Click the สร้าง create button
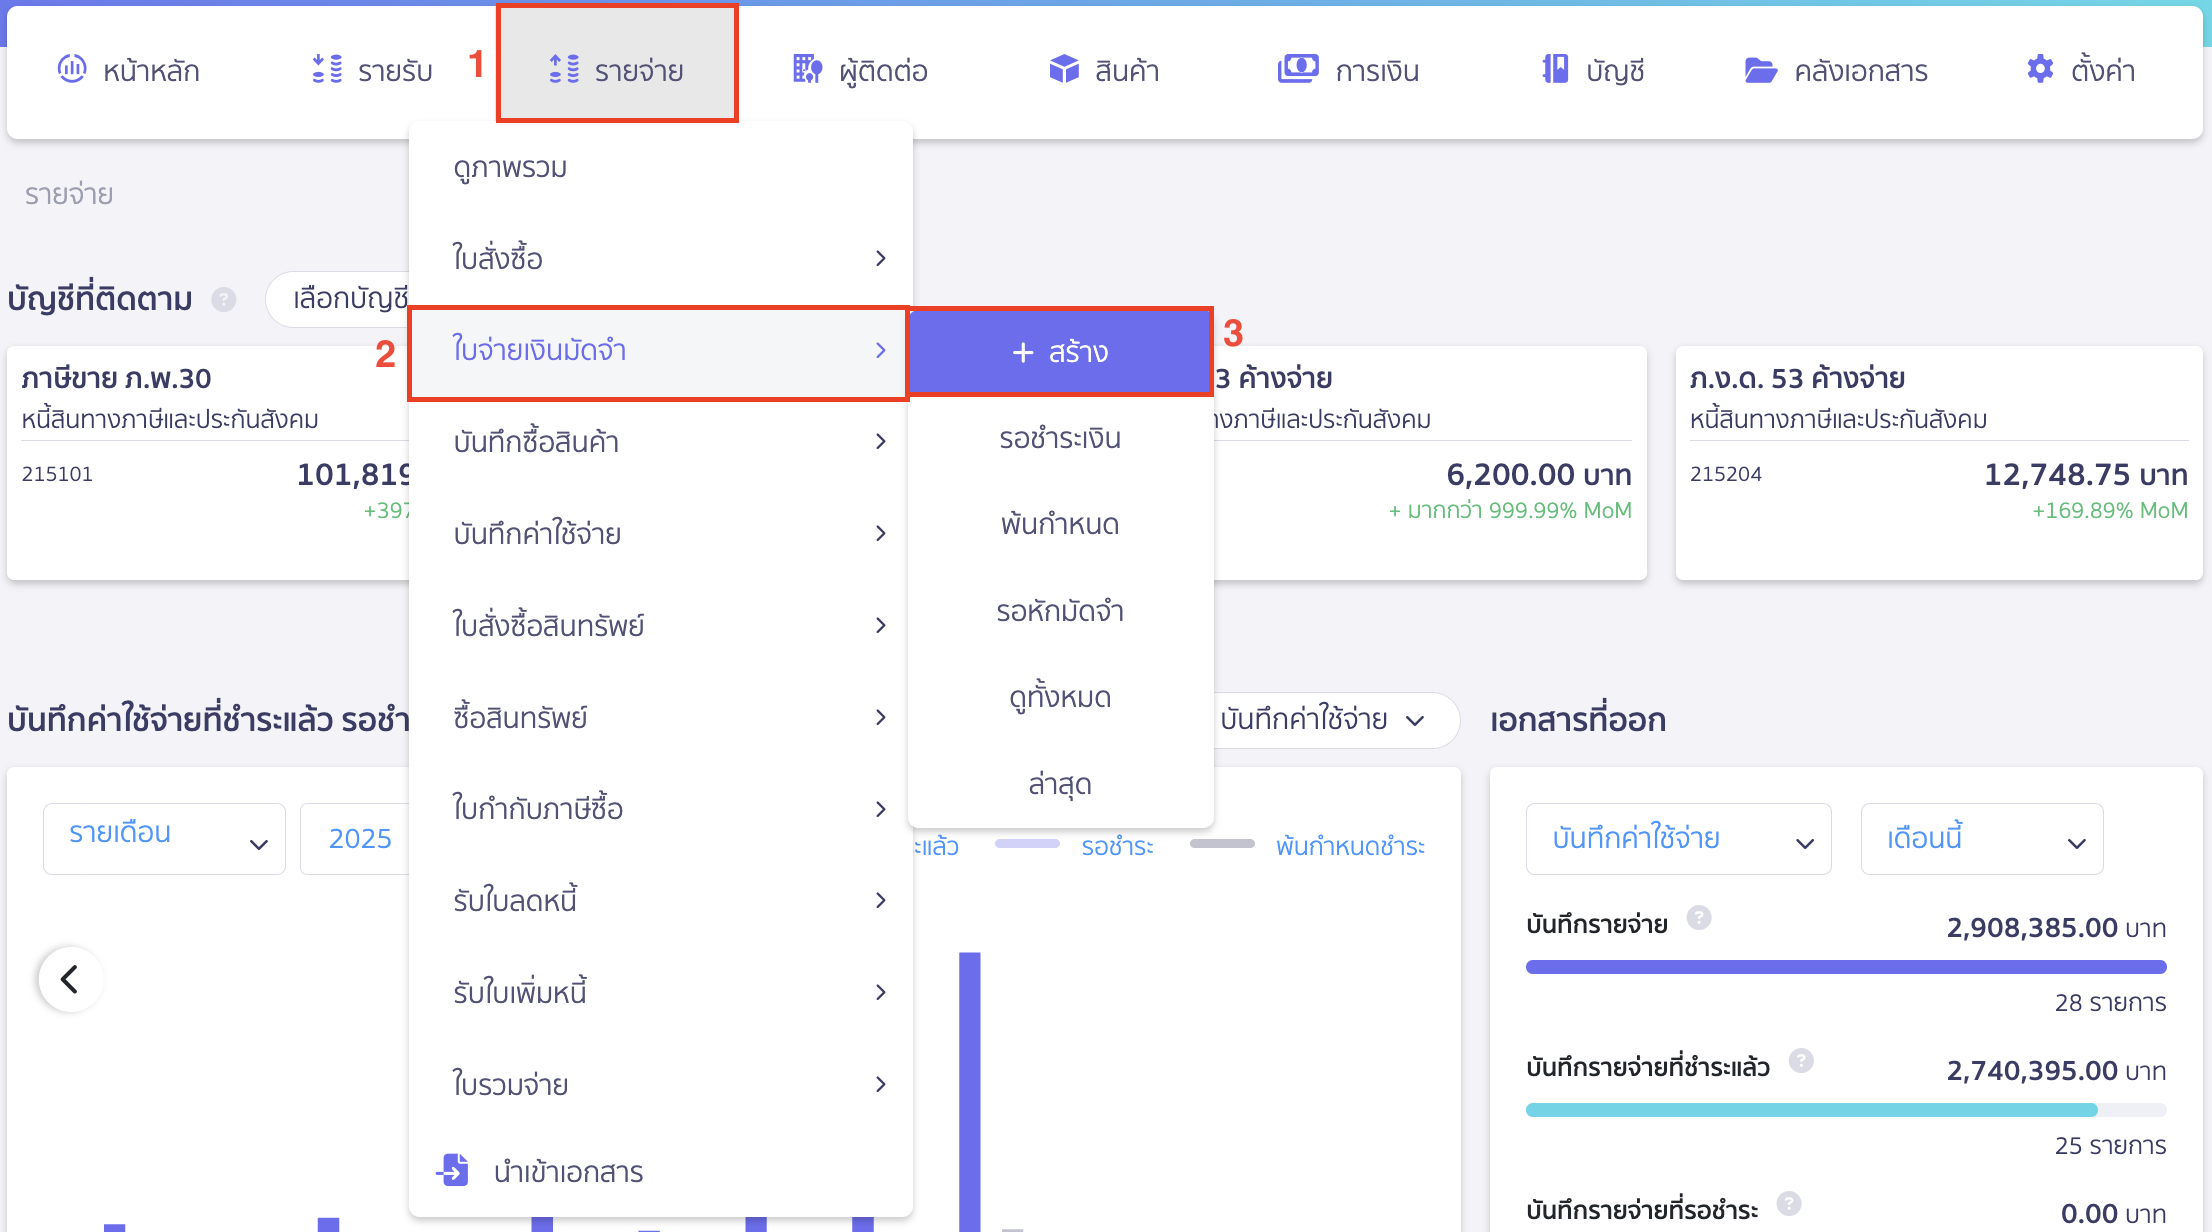This screenshot has height=1232, width=2212. 1060,352
